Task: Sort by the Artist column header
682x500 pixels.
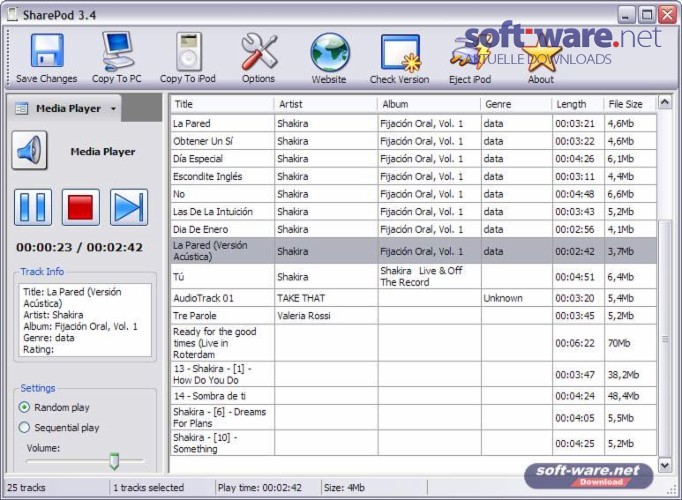Action: [x=325, y=104]
